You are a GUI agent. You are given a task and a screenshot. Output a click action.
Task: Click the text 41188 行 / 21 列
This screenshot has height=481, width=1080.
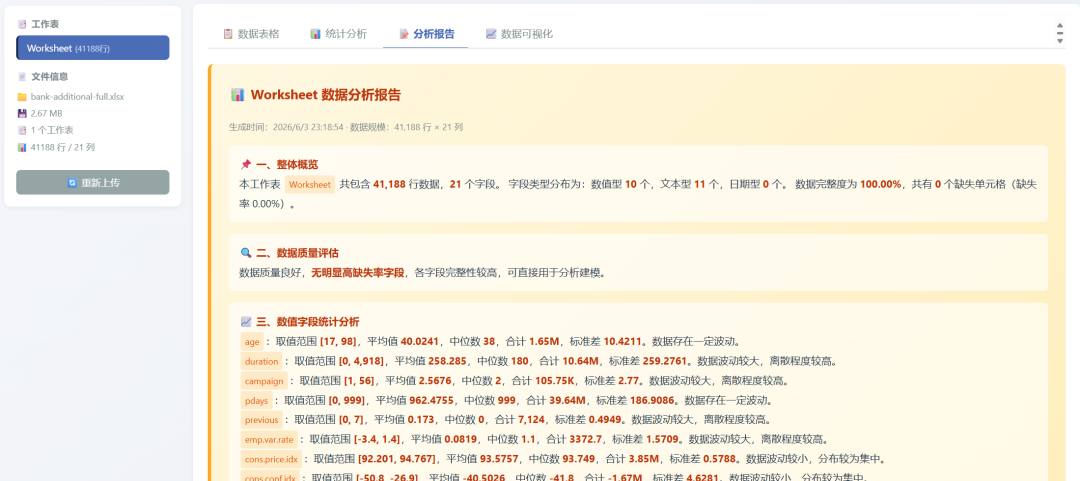click(x=63, y=147)
